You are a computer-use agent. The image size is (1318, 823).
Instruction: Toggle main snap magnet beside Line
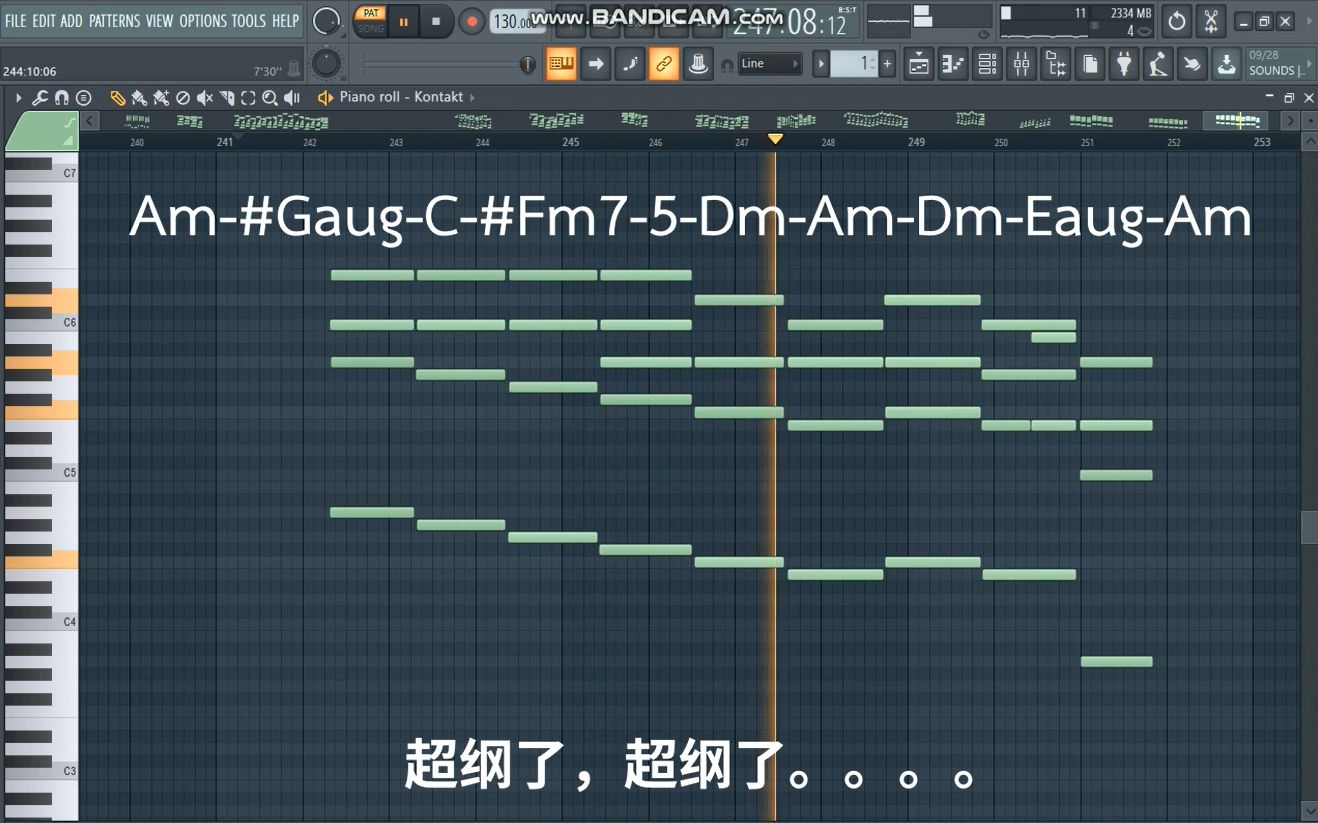click(x=727, y=65)
